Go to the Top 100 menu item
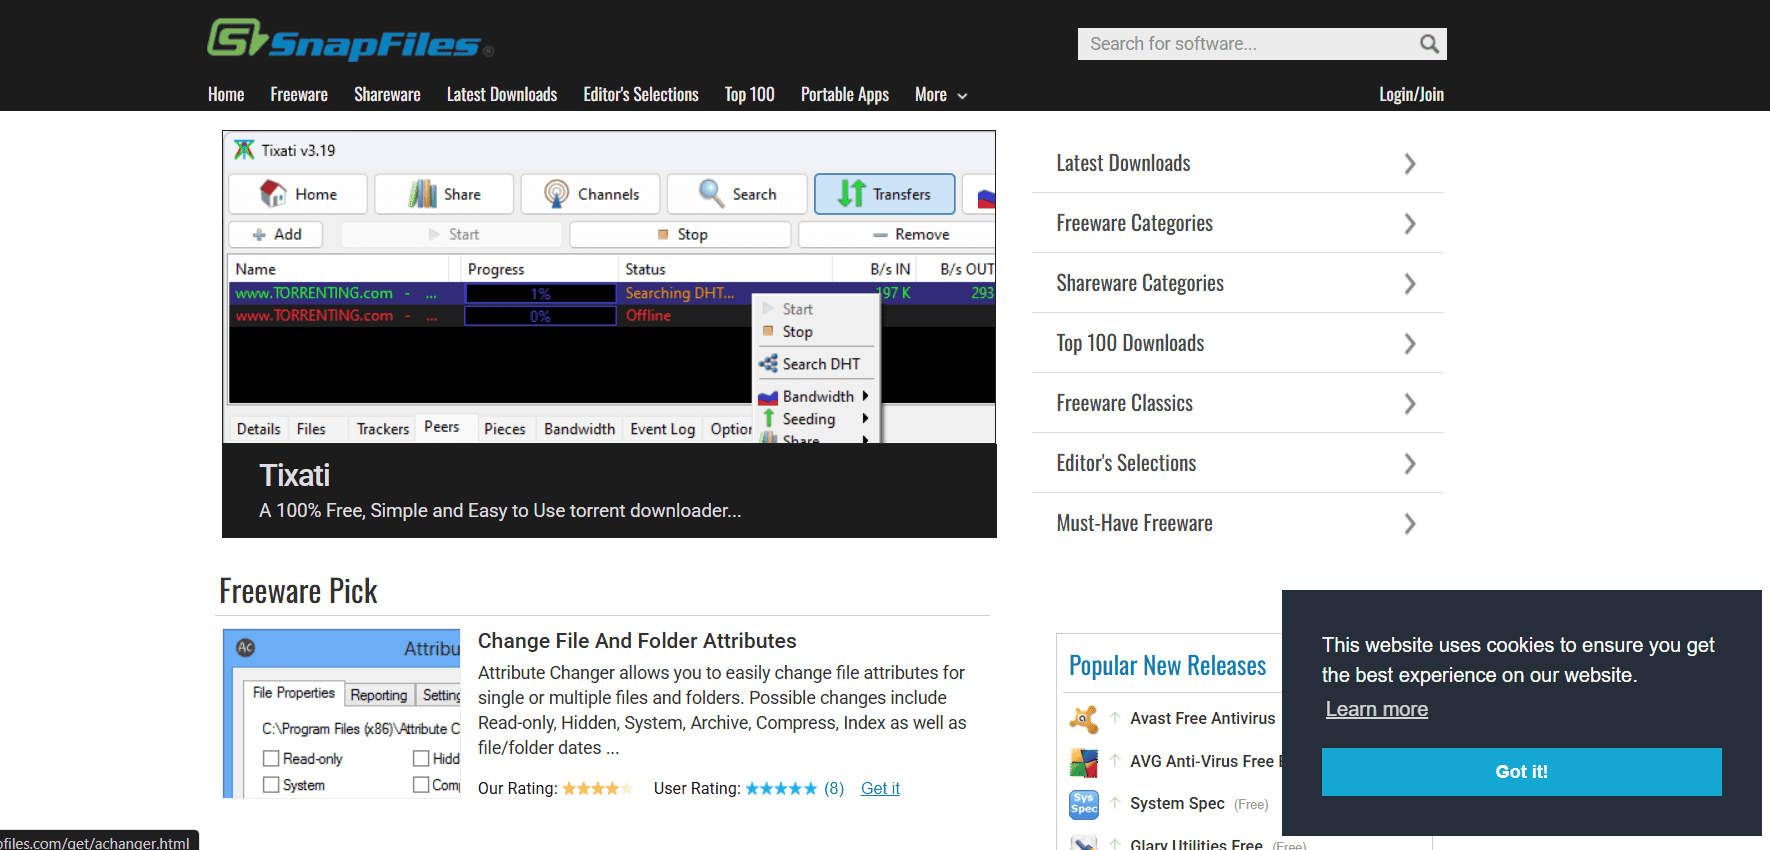Viewport: 1770px width, 850px height. 749,95
